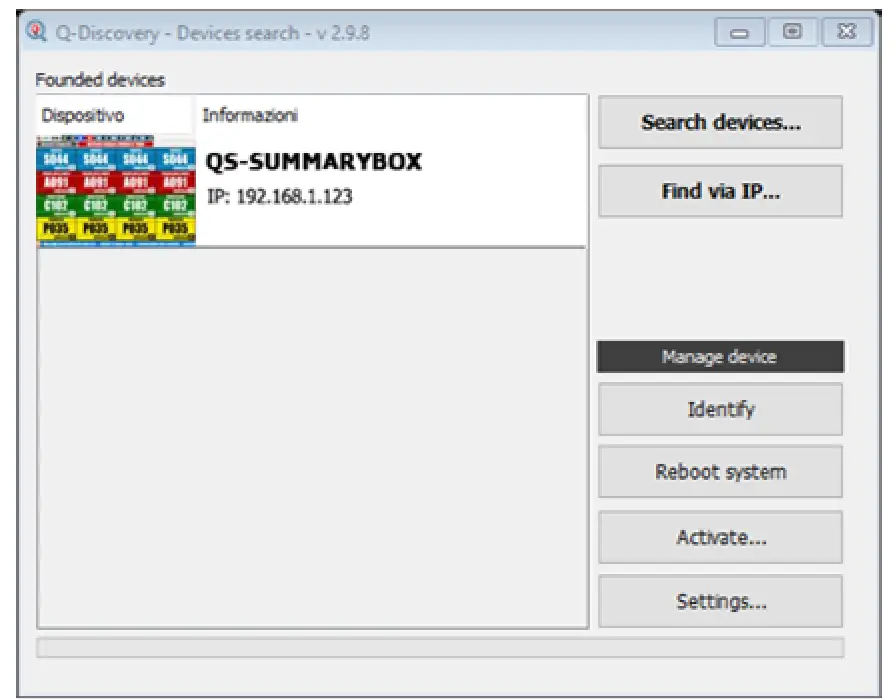Click the Founded devices label
Image resolution: width=895 pixels, height=699 pixels.
click(100, 80)
